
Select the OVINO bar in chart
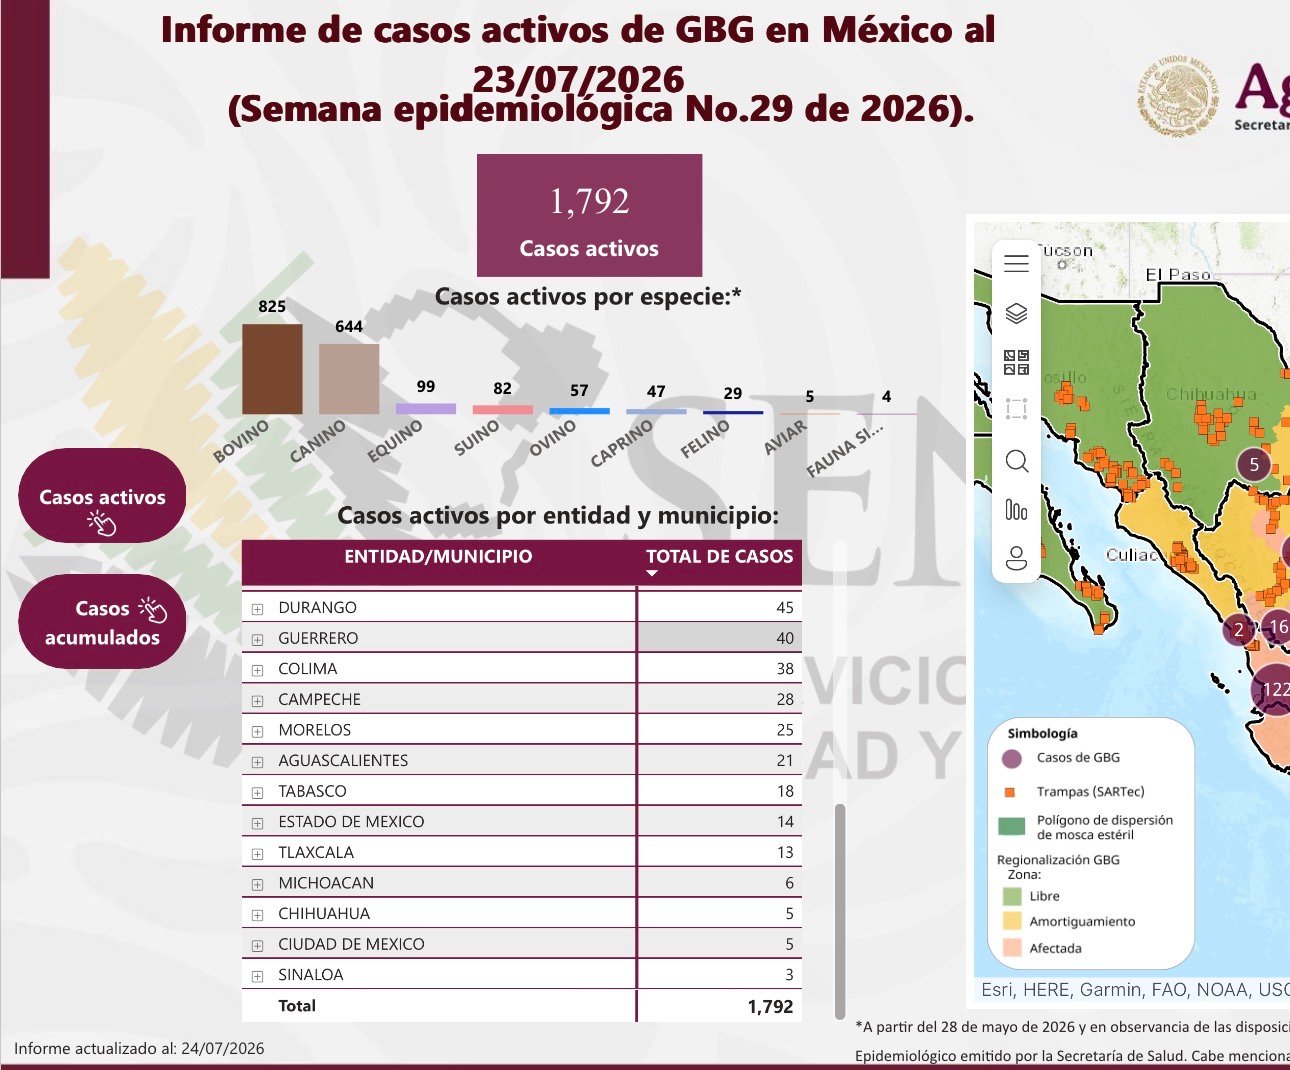click(x=579, y=411)
